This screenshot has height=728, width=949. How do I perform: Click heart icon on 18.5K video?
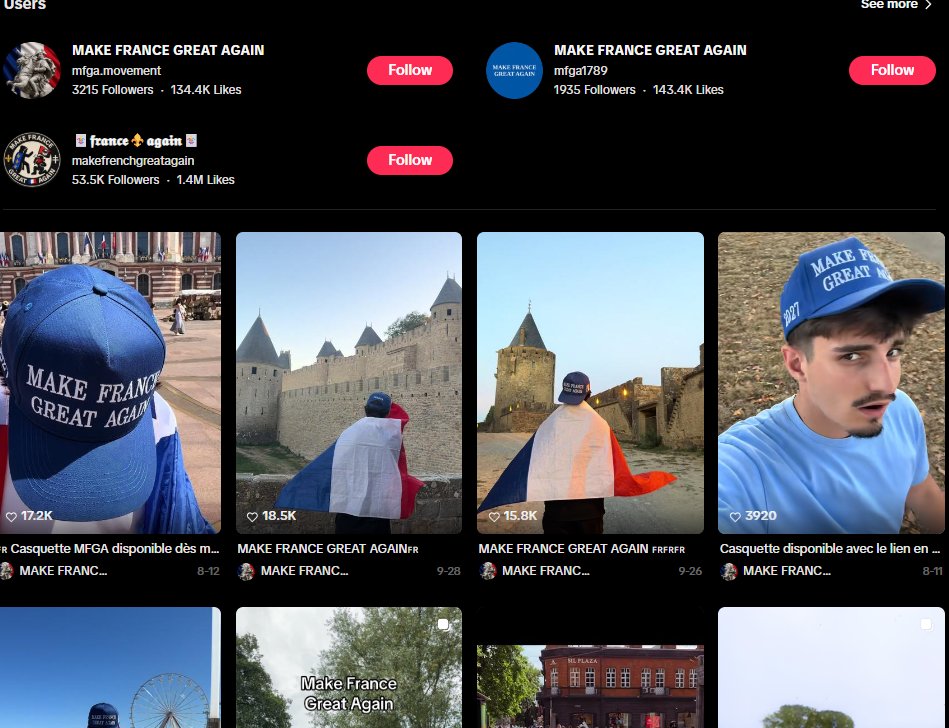(252, 516)
